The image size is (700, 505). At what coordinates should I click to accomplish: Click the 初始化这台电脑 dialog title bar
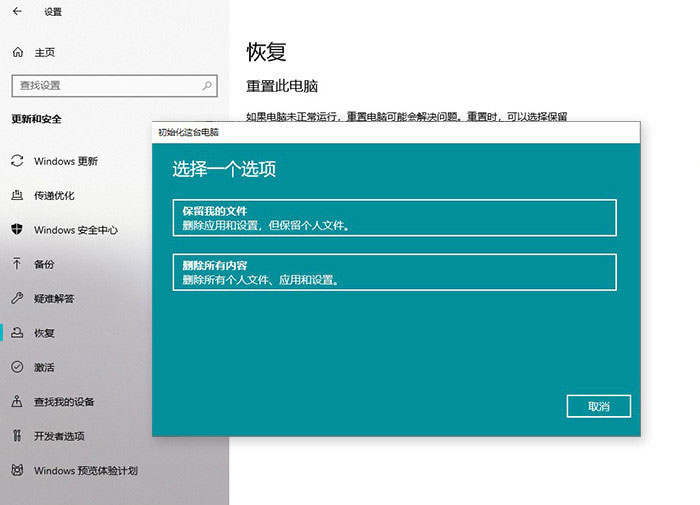coord(394,132)
